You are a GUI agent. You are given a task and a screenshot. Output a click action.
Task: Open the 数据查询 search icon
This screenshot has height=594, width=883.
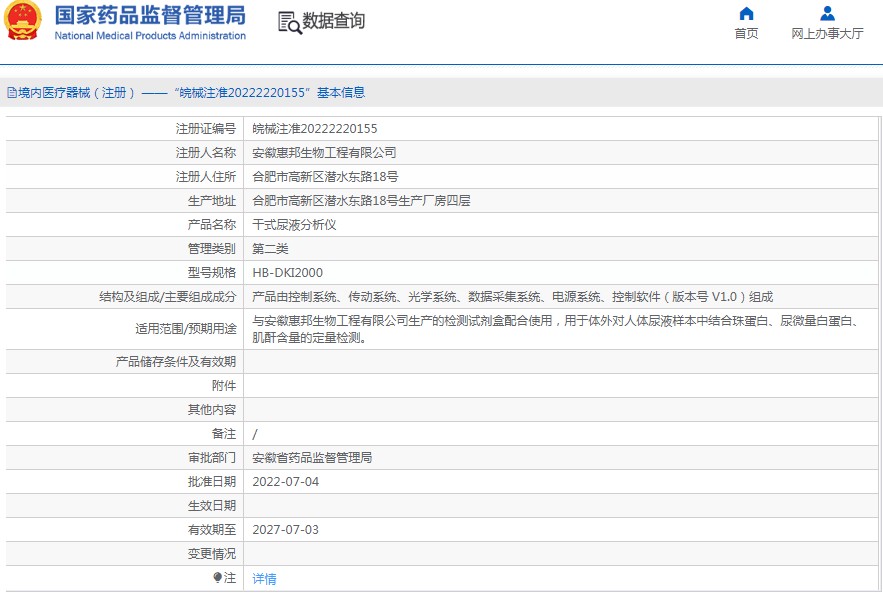point(289,23)
